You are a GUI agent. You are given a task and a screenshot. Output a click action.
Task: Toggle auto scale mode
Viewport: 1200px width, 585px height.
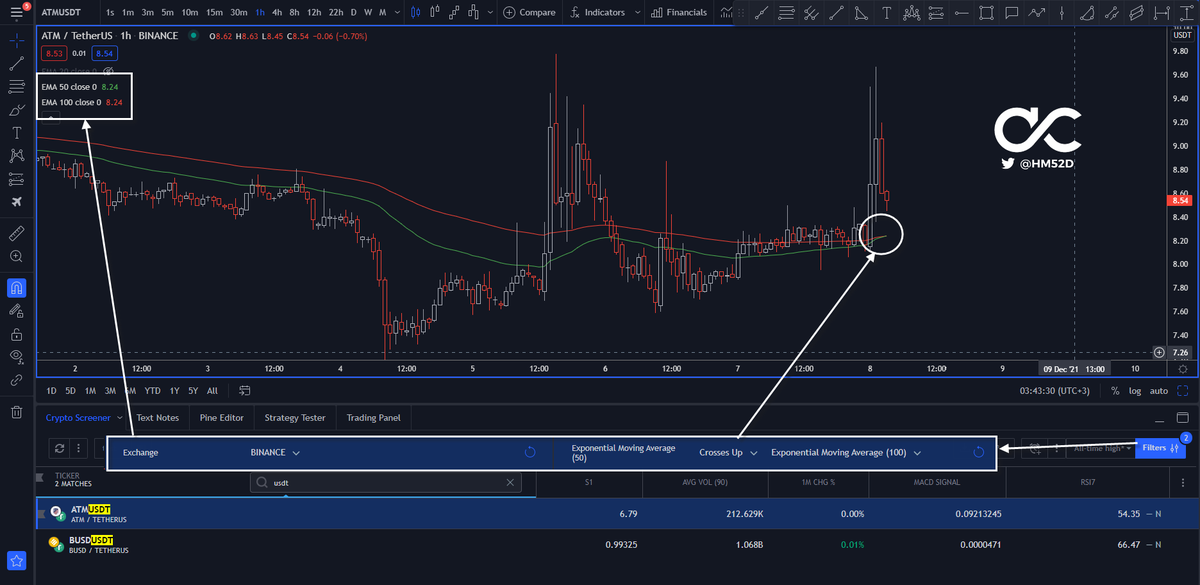[1159, 391]
